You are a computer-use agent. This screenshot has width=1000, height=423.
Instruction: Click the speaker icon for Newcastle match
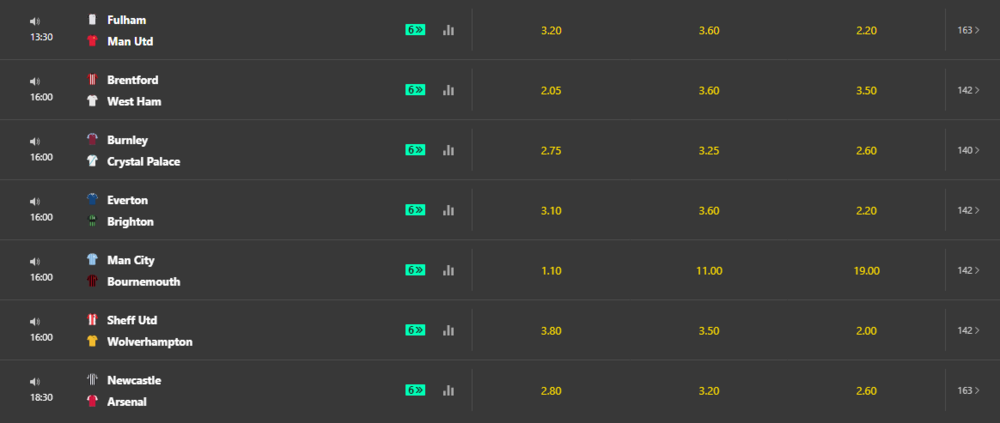(x=35, y=382)
